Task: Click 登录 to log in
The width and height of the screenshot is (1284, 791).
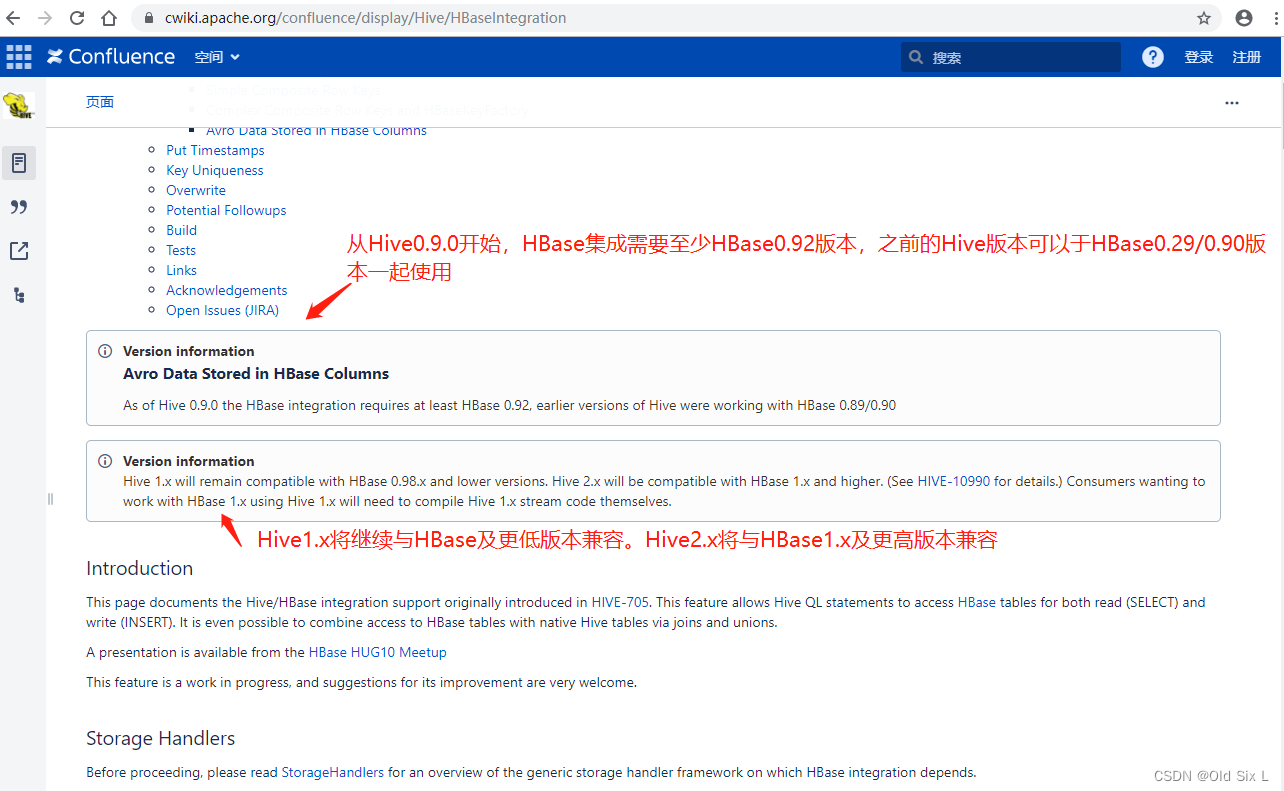Action: click(x=1199, y=57)
